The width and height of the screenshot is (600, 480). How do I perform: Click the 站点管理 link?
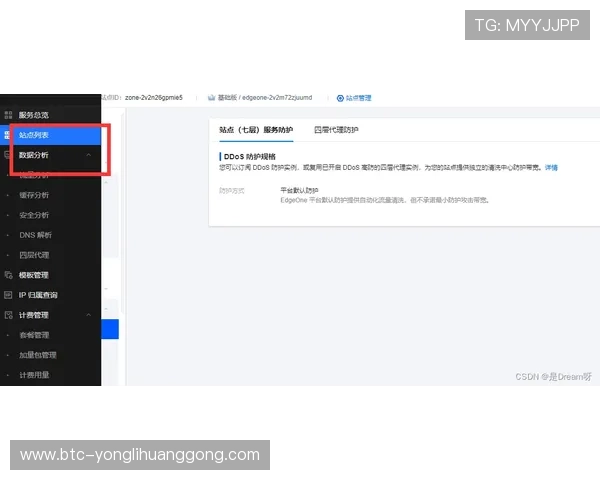pos(359,98)
